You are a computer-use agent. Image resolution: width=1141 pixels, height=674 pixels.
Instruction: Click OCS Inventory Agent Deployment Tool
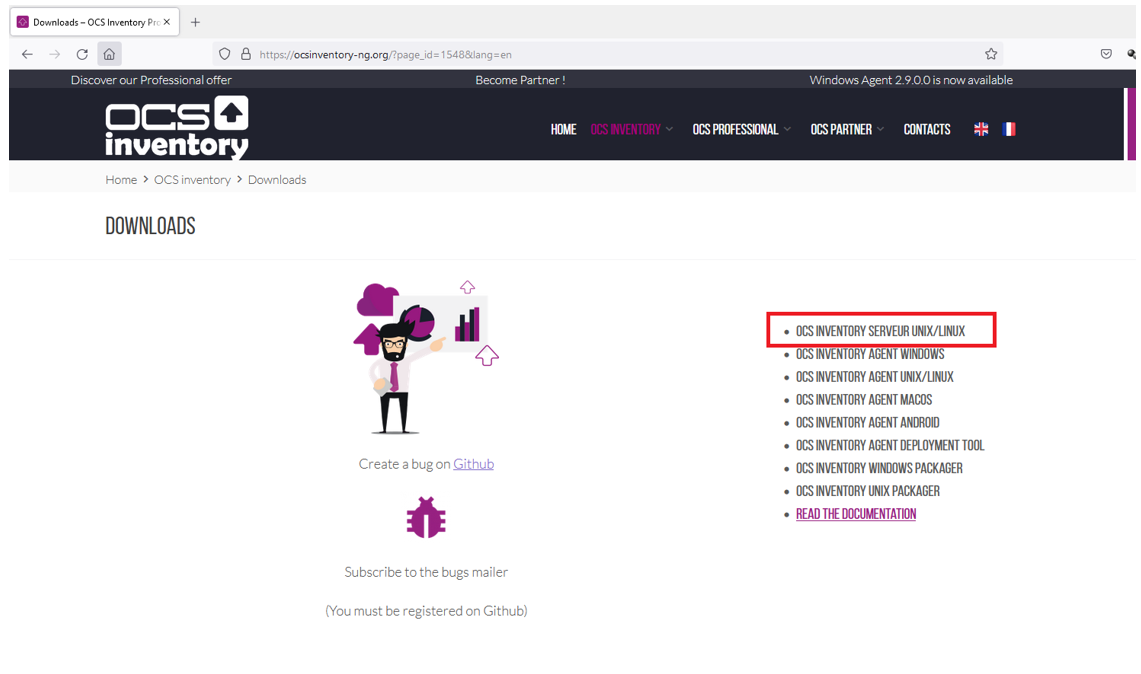point(890,445)
